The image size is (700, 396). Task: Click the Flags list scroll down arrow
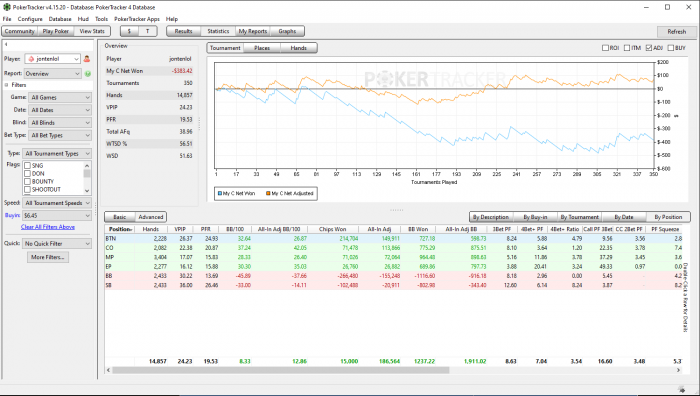pyautogui.click(x=87, y=191)
